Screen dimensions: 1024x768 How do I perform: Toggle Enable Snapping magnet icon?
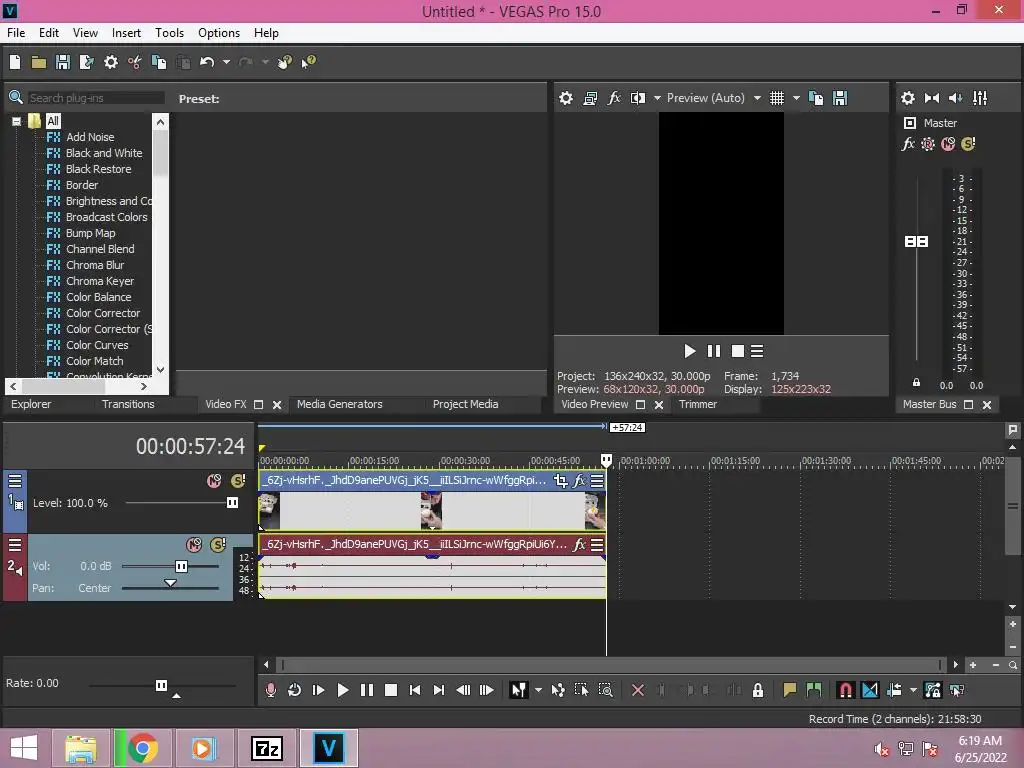pyautogui.click(x=845, y=690)
